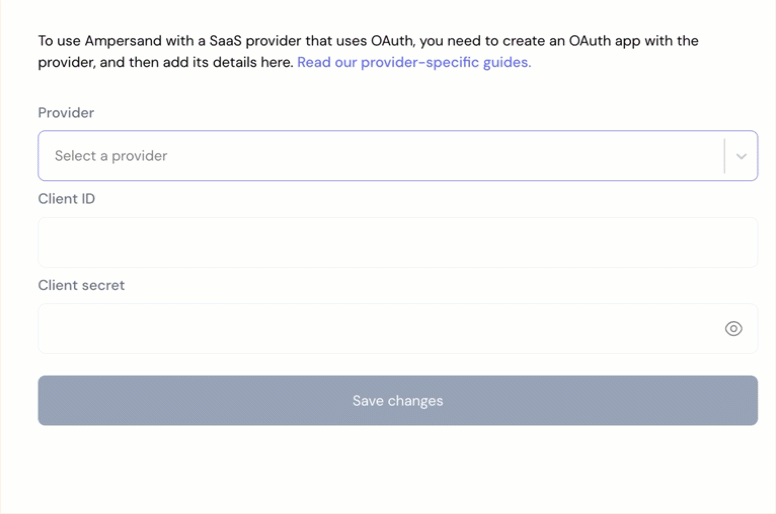776x514 pixels.
Task: Toggle password visibility in Client secret
Action: [733, 328]
